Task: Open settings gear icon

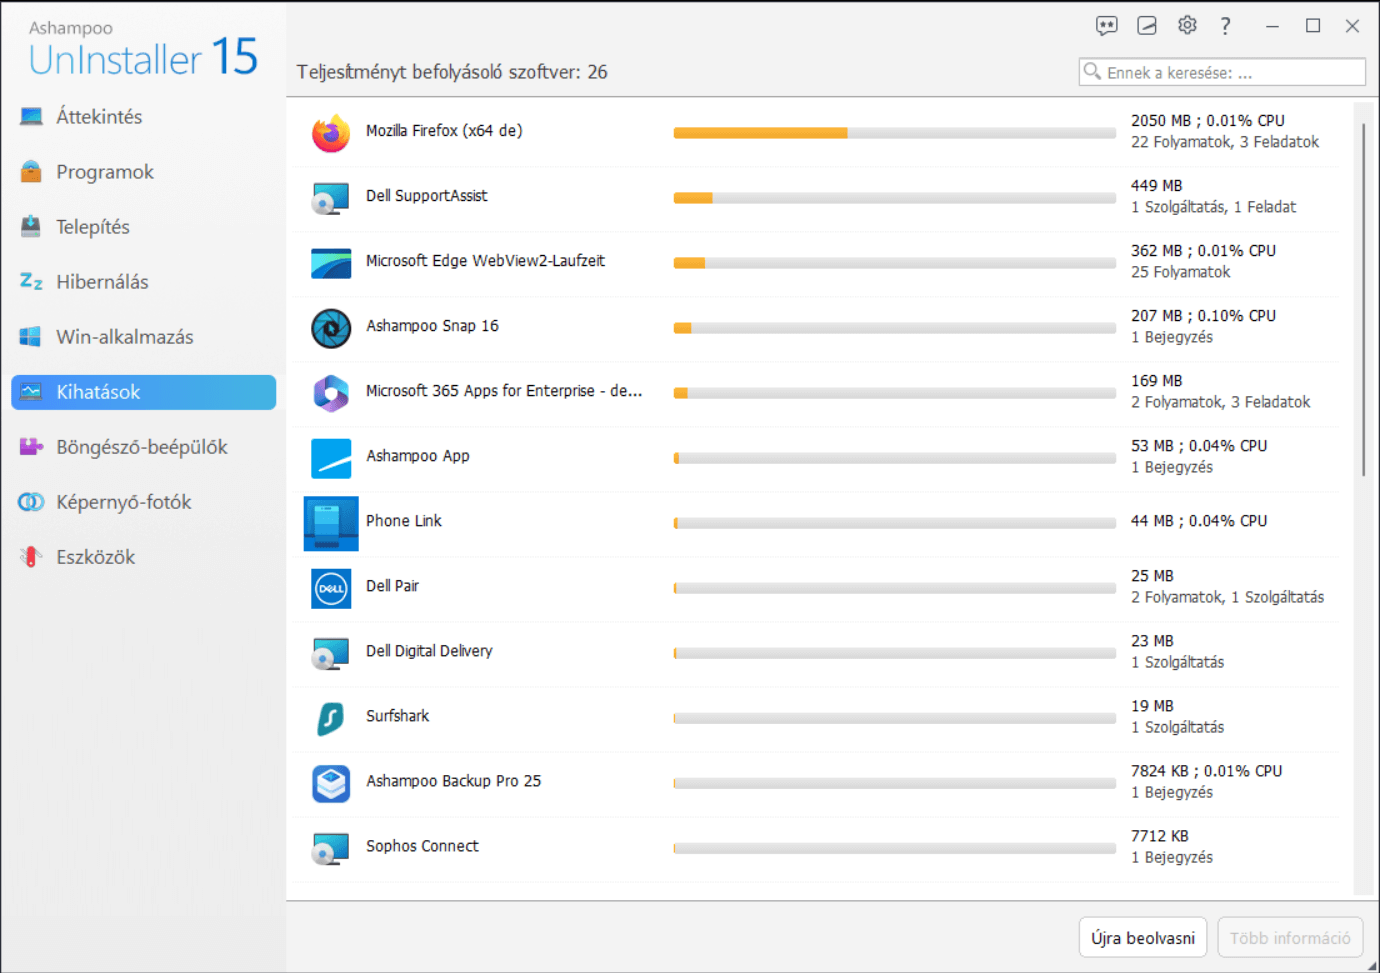Action: click(1187, 26)
